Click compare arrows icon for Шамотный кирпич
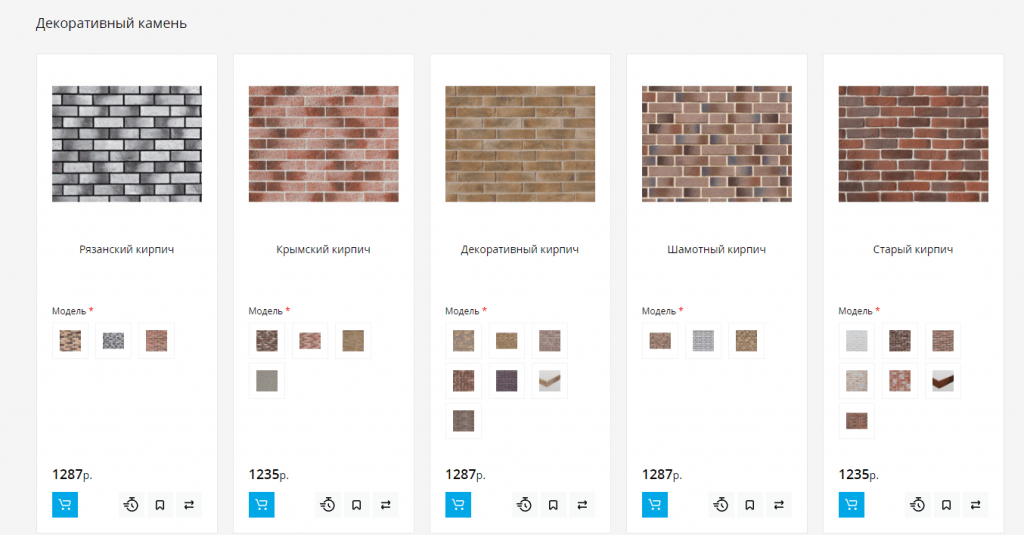 778,504
